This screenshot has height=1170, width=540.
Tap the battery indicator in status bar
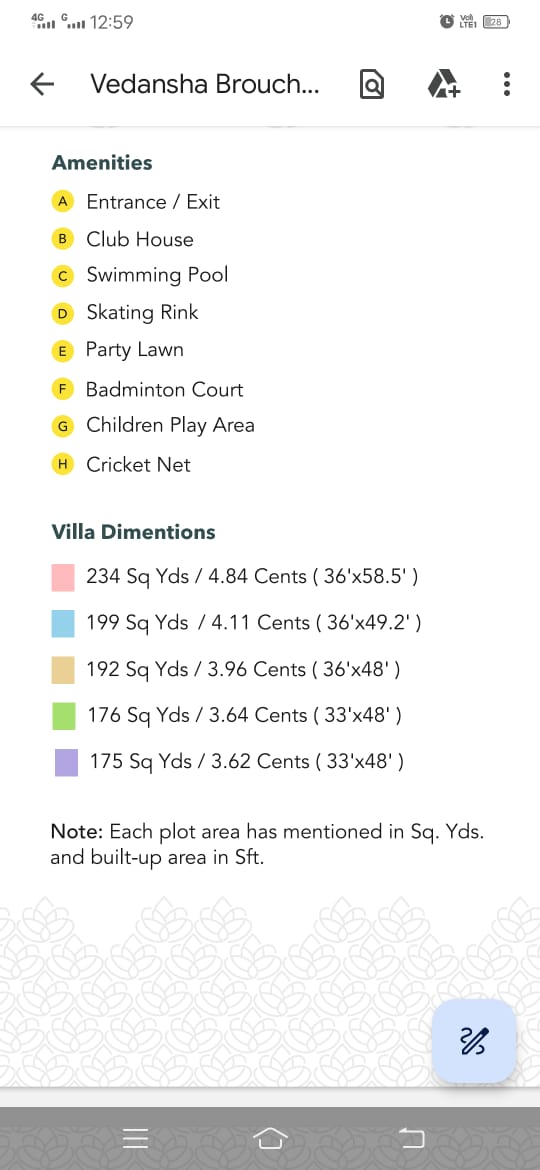tap(496, 22)
